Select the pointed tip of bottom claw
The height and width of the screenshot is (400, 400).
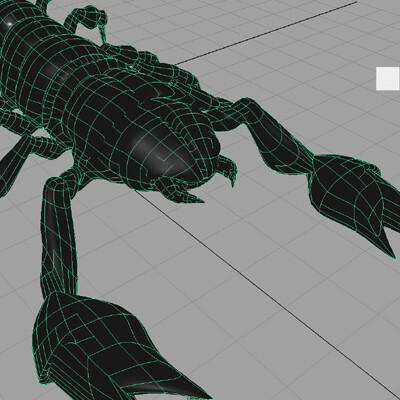pos(197,388)
